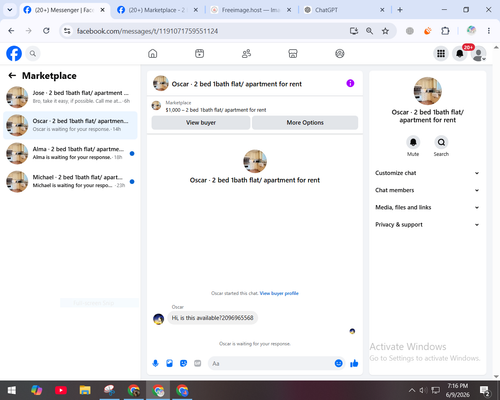Expand the Privacy & support section
This screenshot has width=500, height=400.
tap(427, 225)
